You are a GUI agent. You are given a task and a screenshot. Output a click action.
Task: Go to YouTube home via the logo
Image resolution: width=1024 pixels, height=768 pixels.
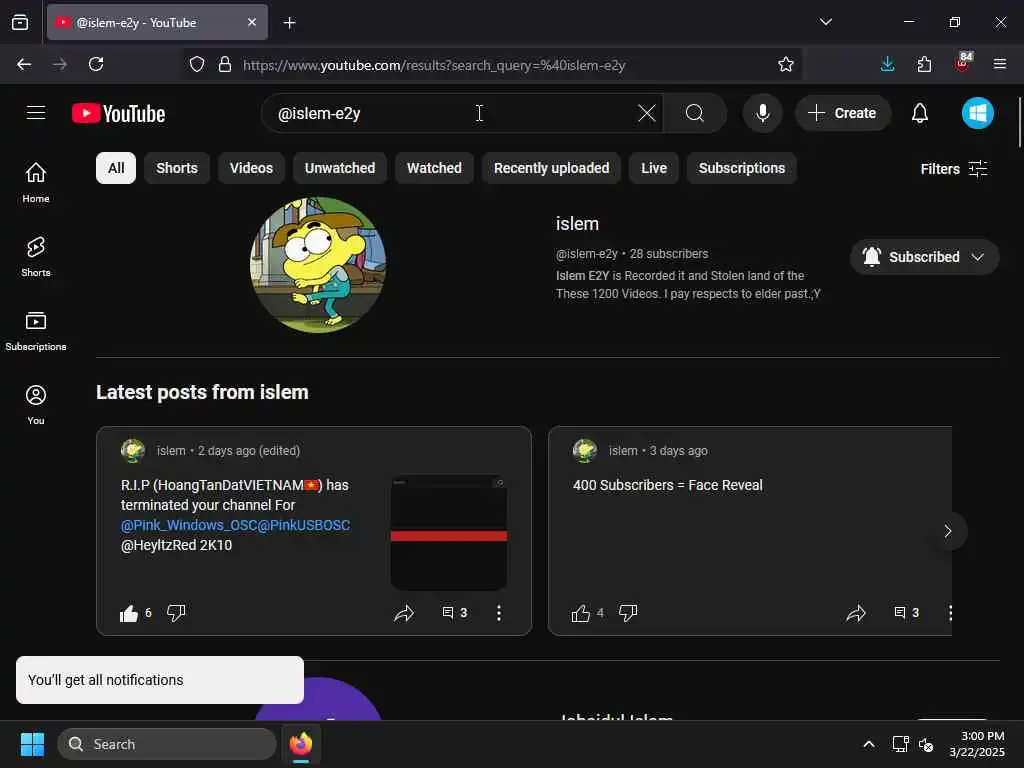[118, 114]
